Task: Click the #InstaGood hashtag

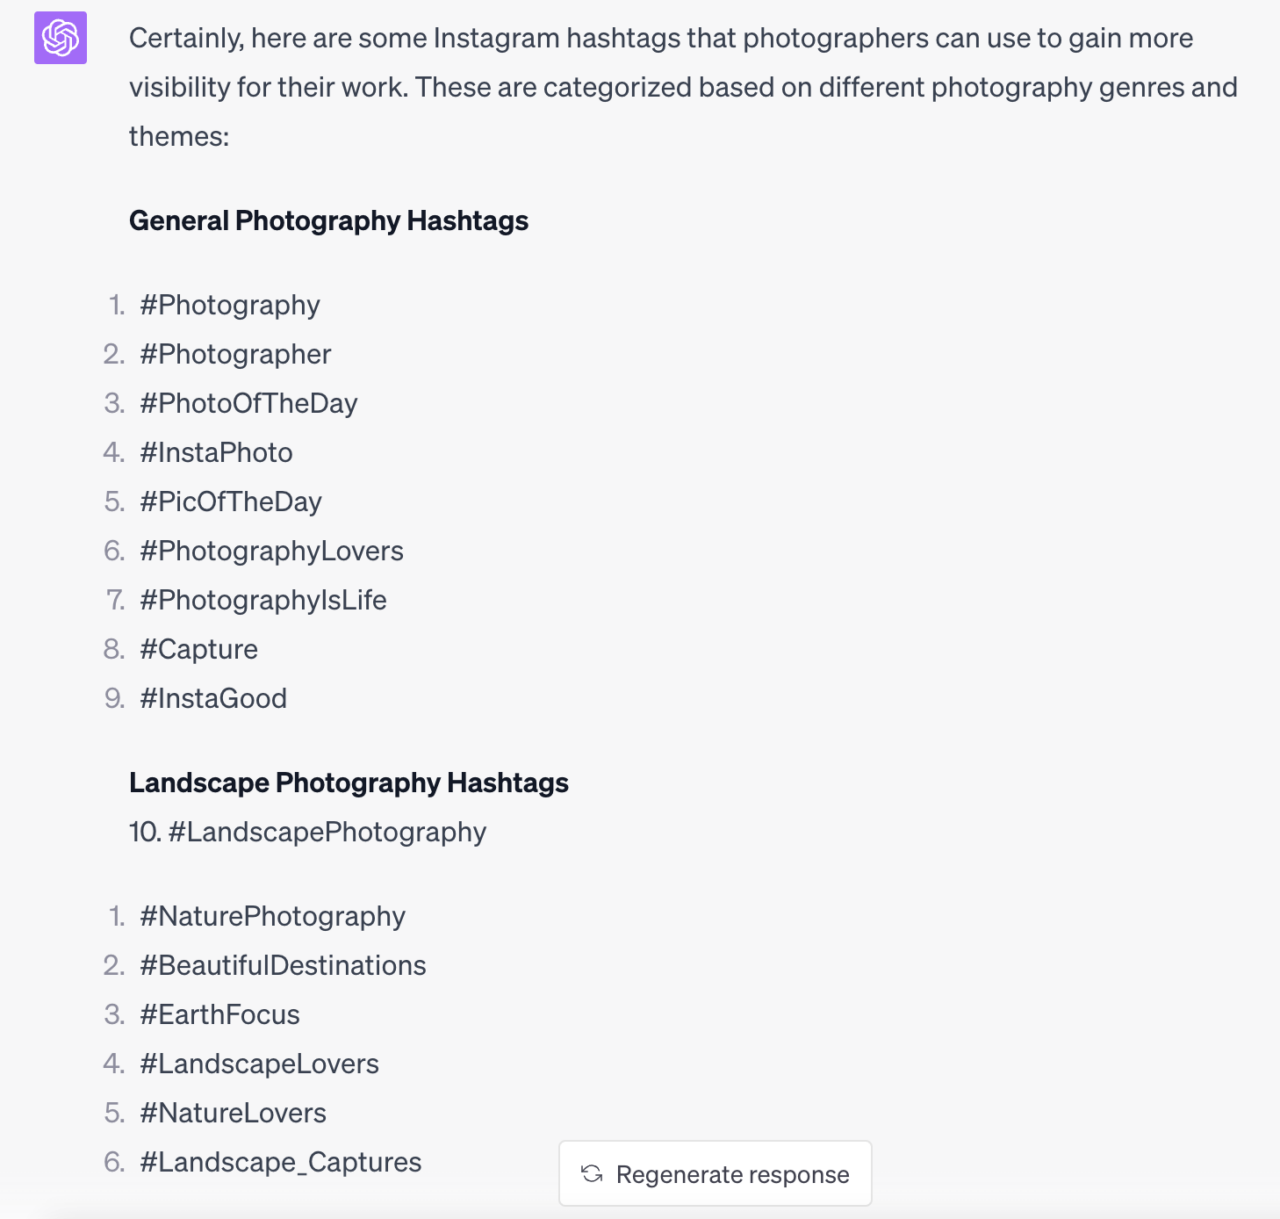Action: tap(213, 698)
